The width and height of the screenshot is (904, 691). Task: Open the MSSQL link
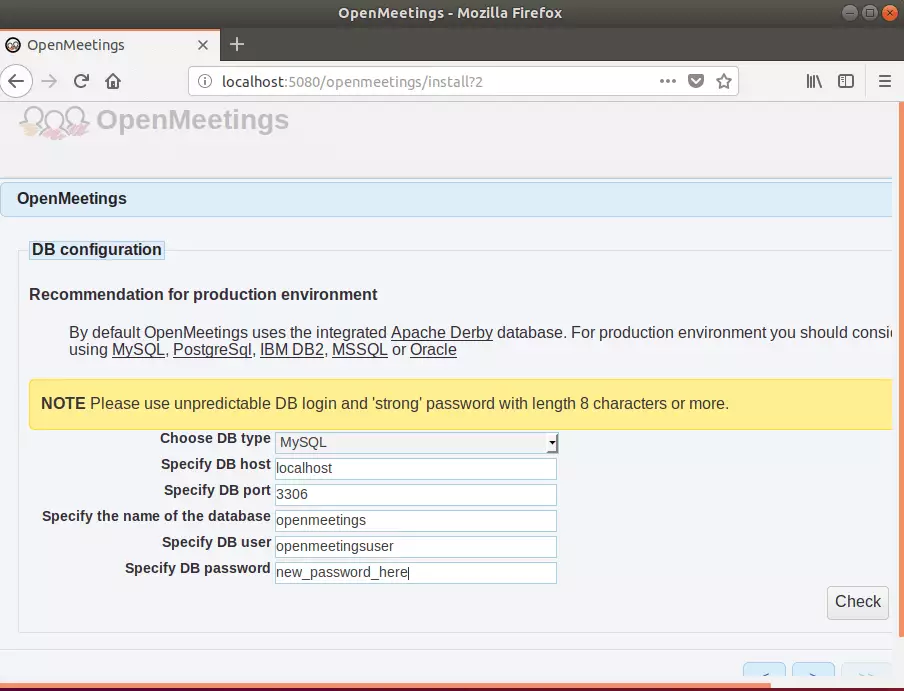pos(360,350)
